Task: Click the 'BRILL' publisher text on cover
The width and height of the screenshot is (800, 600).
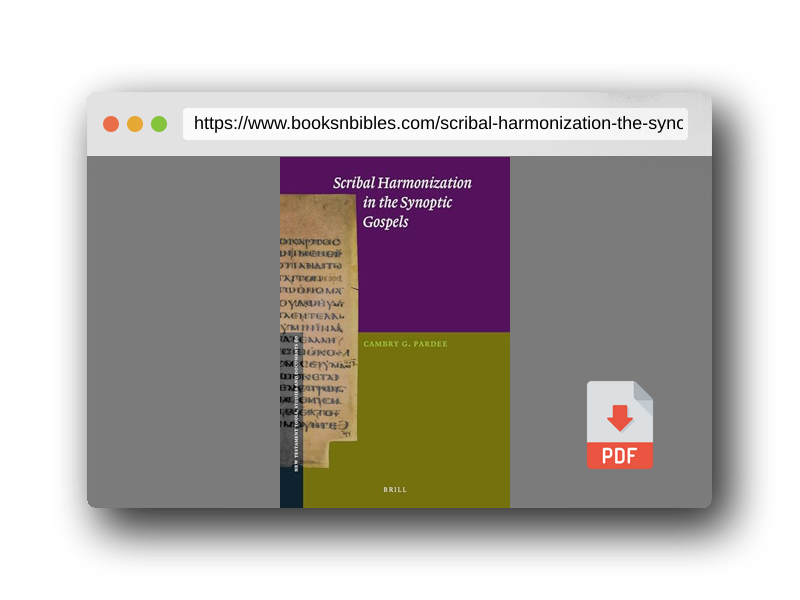Action: 395,489
